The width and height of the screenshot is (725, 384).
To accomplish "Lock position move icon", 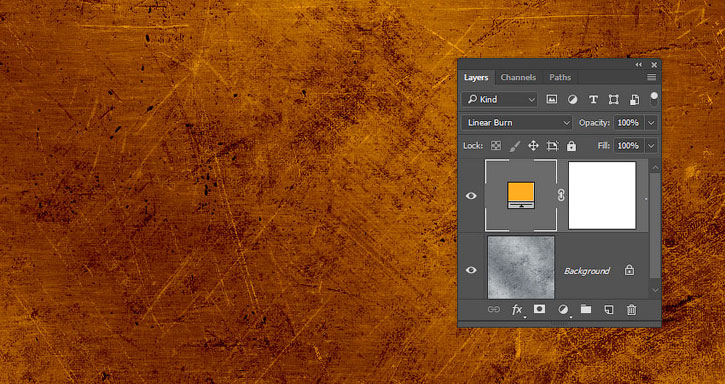I will (x=533, y=146).
